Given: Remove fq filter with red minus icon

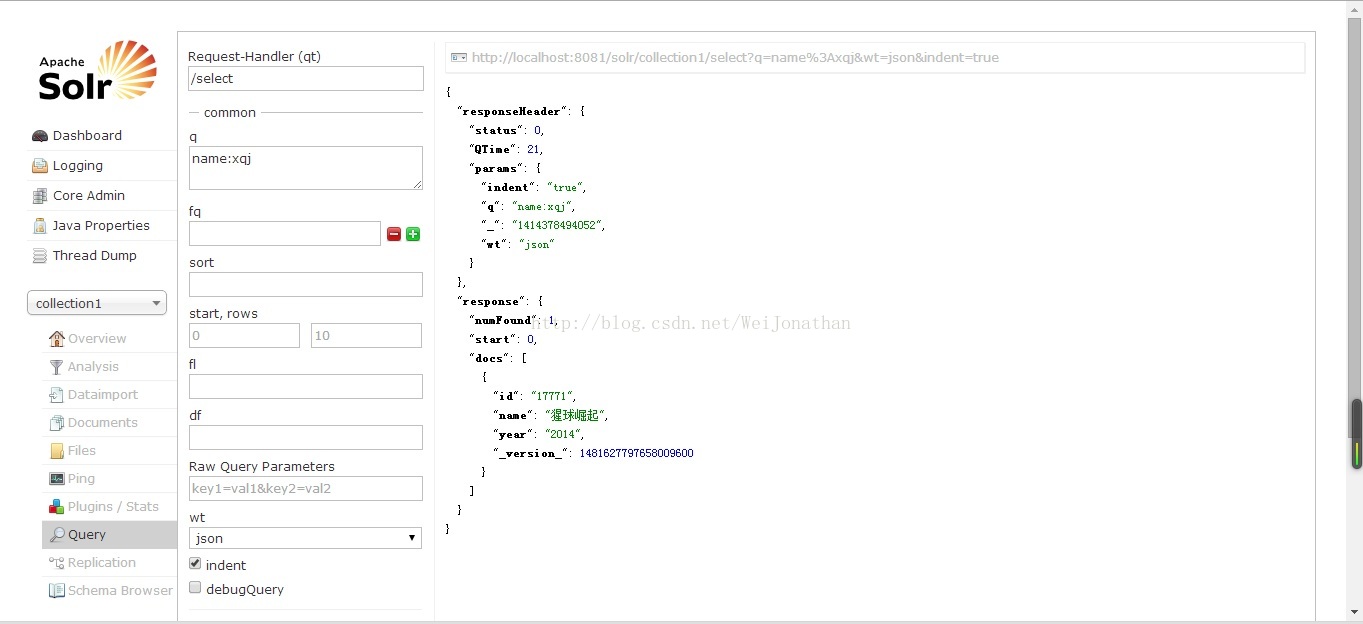Looking at the screenshot, I should click(x=394, y=234).
